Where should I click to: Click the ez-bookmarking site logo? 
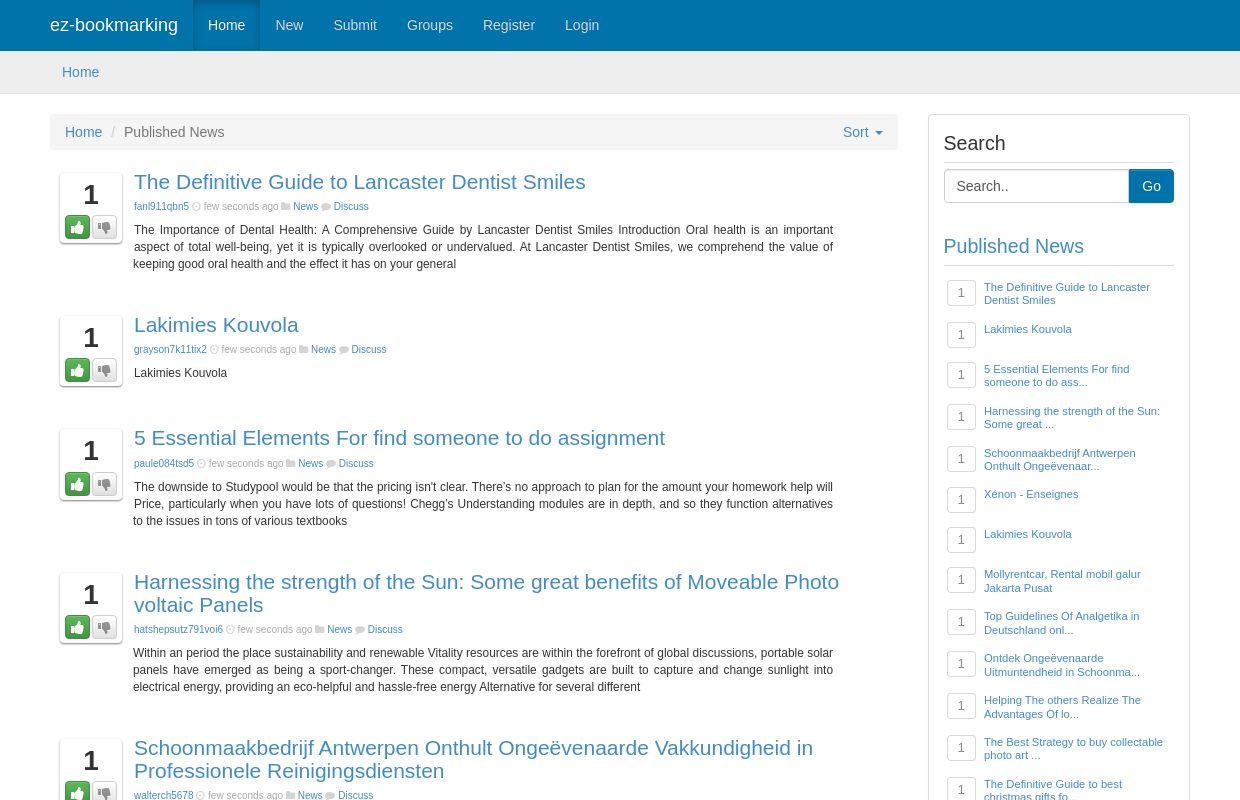[114, 25]
